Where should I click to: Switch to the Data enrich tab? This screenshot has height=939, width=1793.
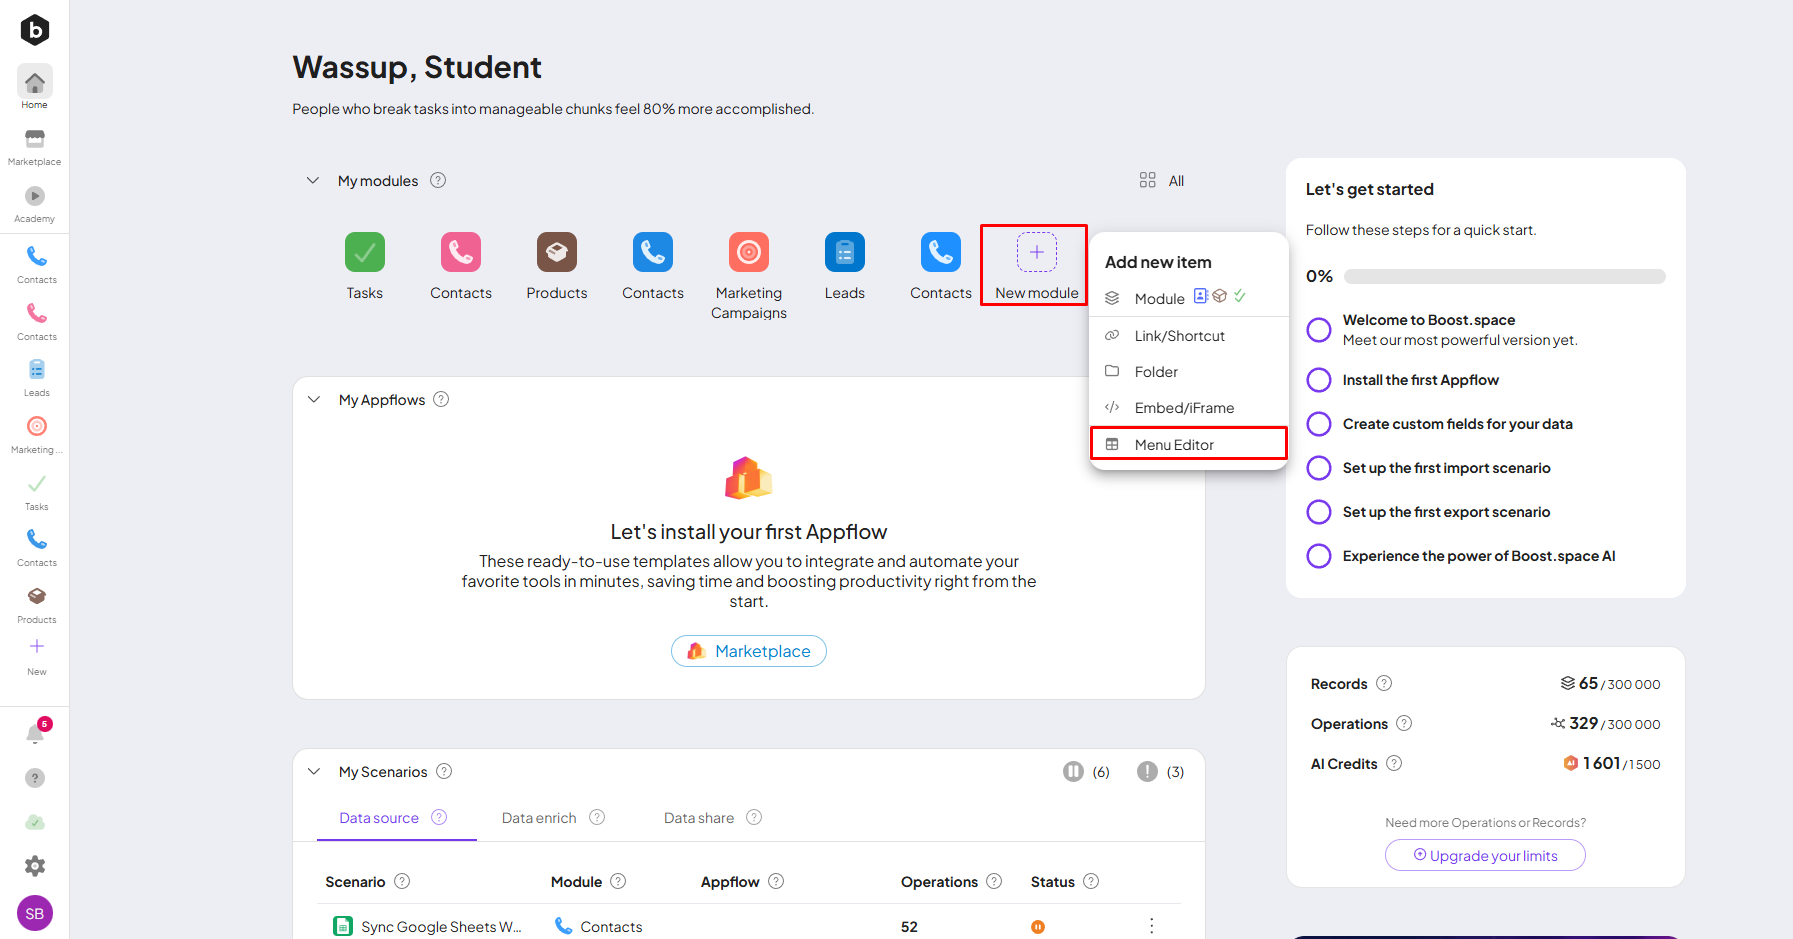coord(539,818)
